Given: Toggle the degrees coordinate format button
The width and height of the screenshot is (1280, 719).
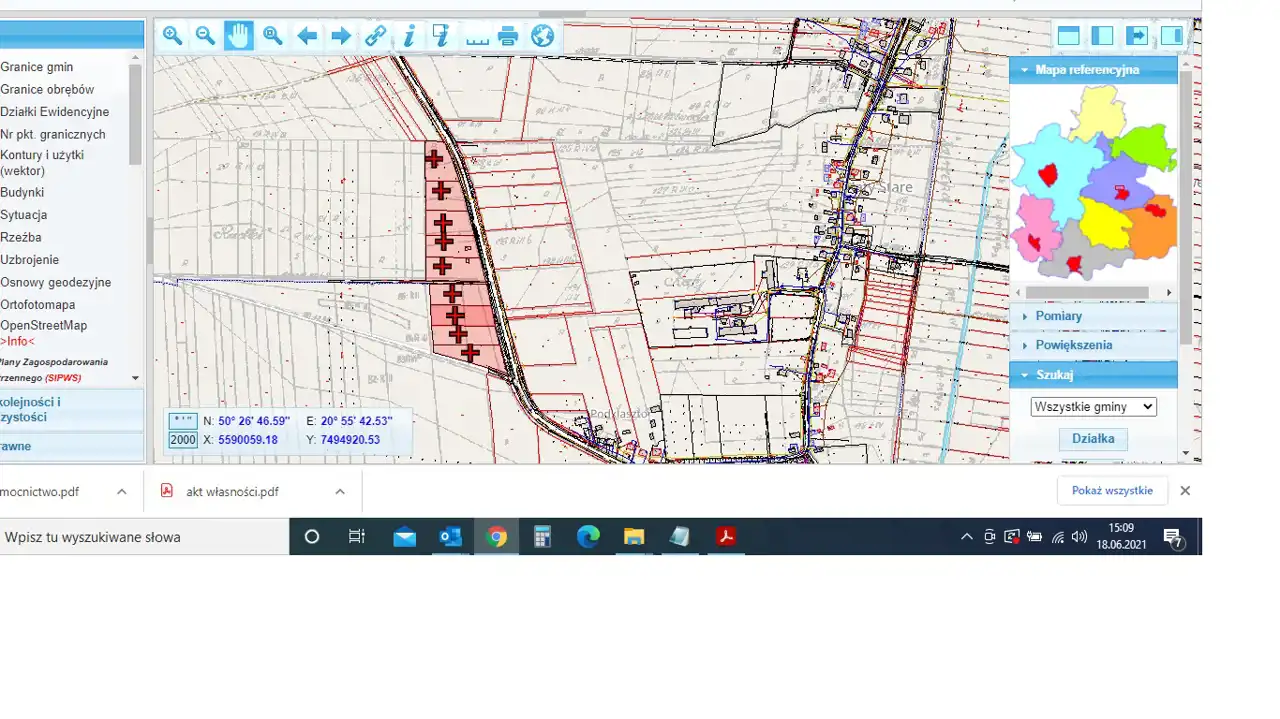Looking at the screenshot, I should pos(183,421).
